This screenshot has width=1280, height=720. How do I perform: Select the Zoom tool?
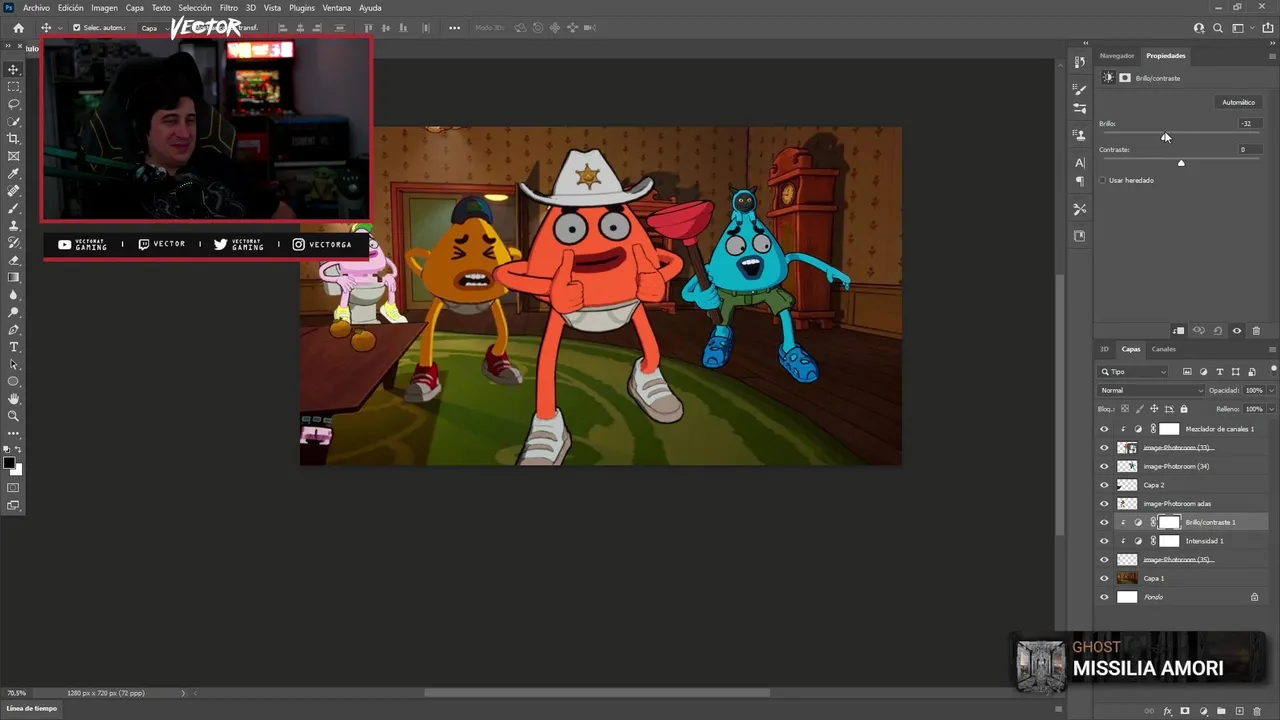pyautogui.click(x=14, y=416)
